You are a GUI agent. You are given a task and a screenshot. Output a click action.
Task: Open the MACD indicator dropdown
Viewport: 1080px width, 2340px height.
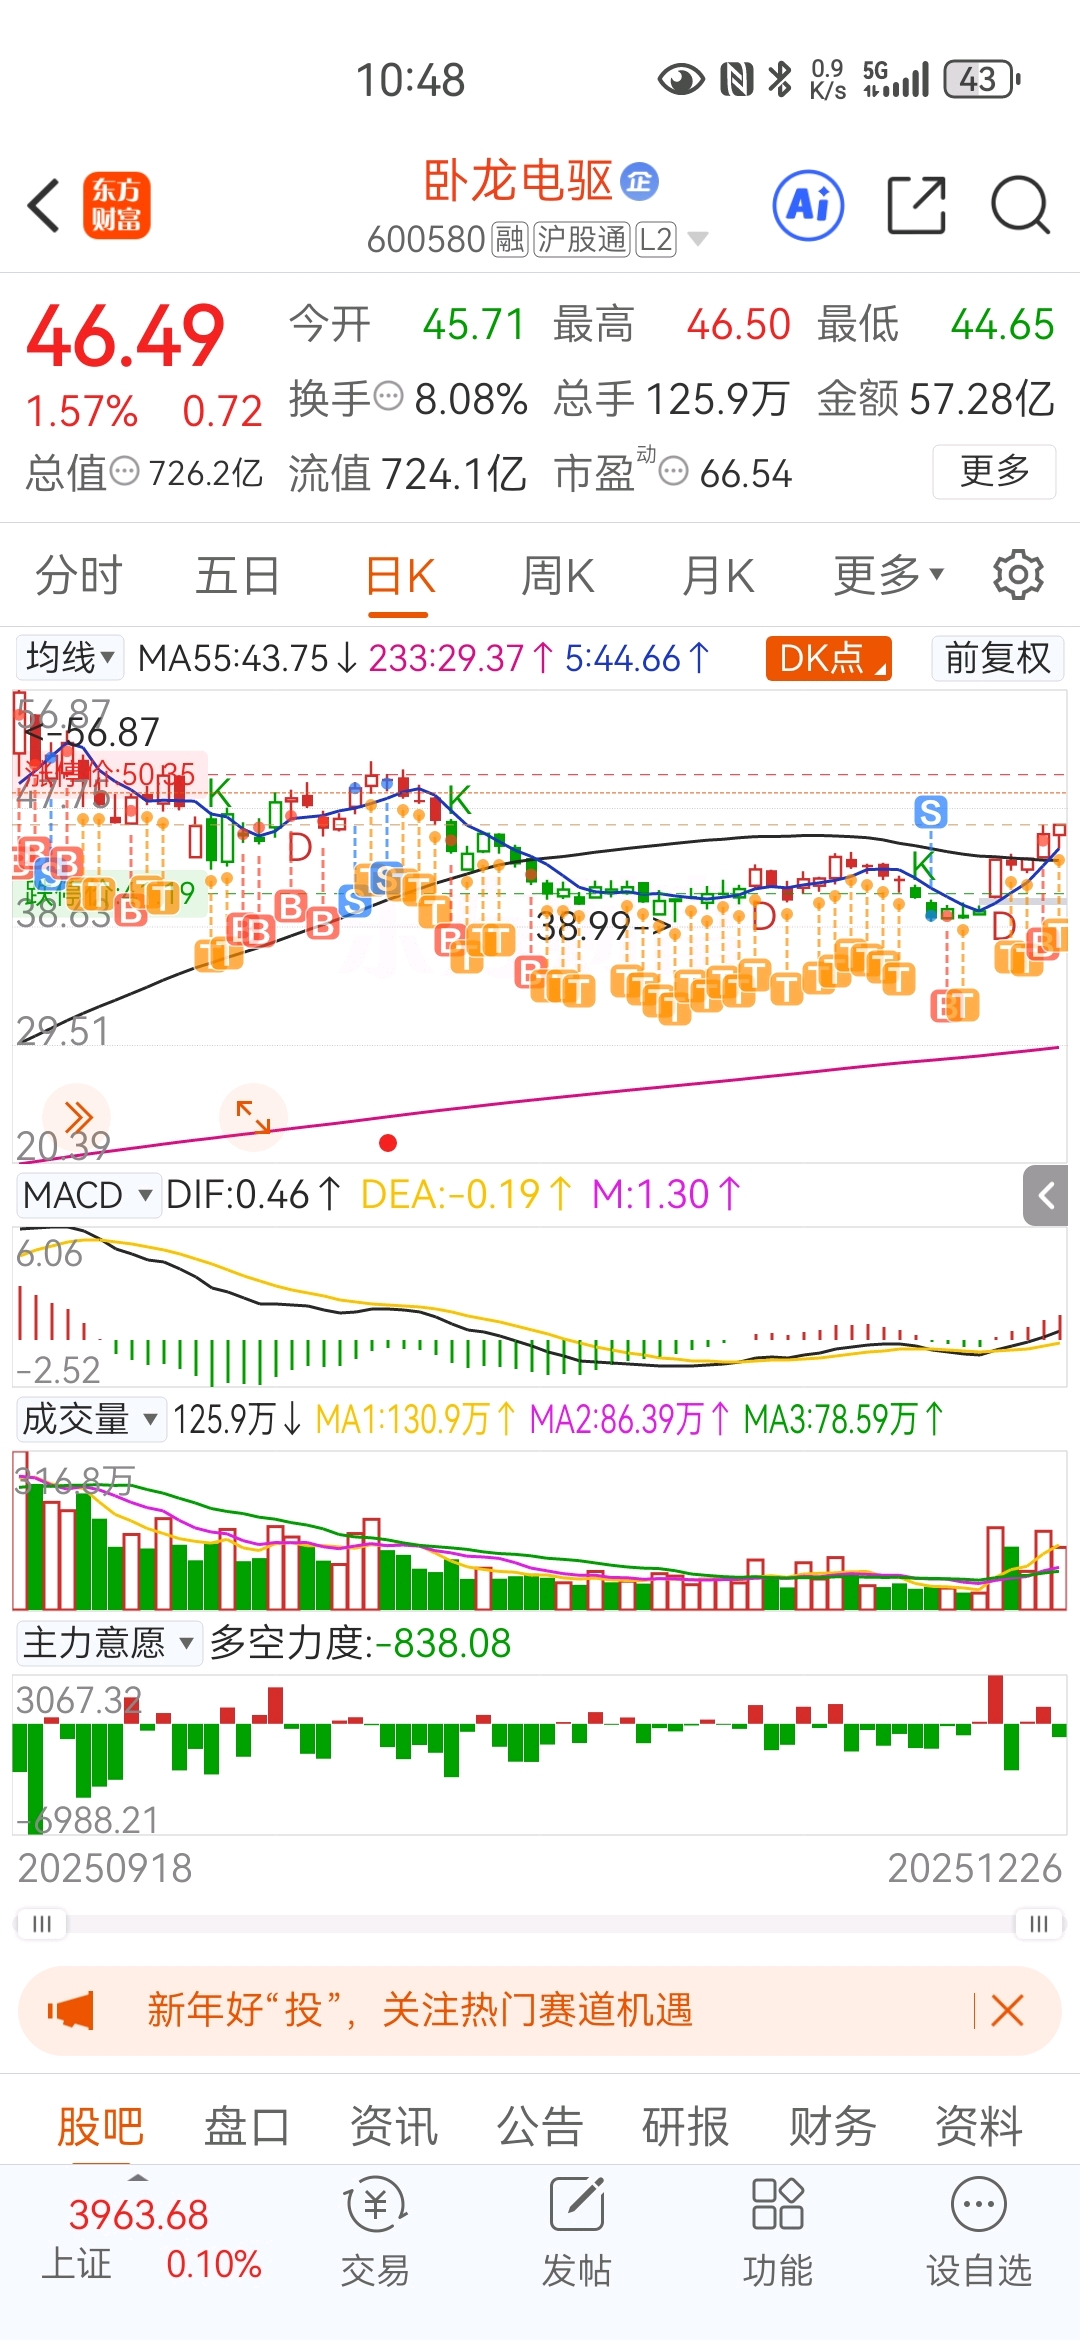point(88,1195)
